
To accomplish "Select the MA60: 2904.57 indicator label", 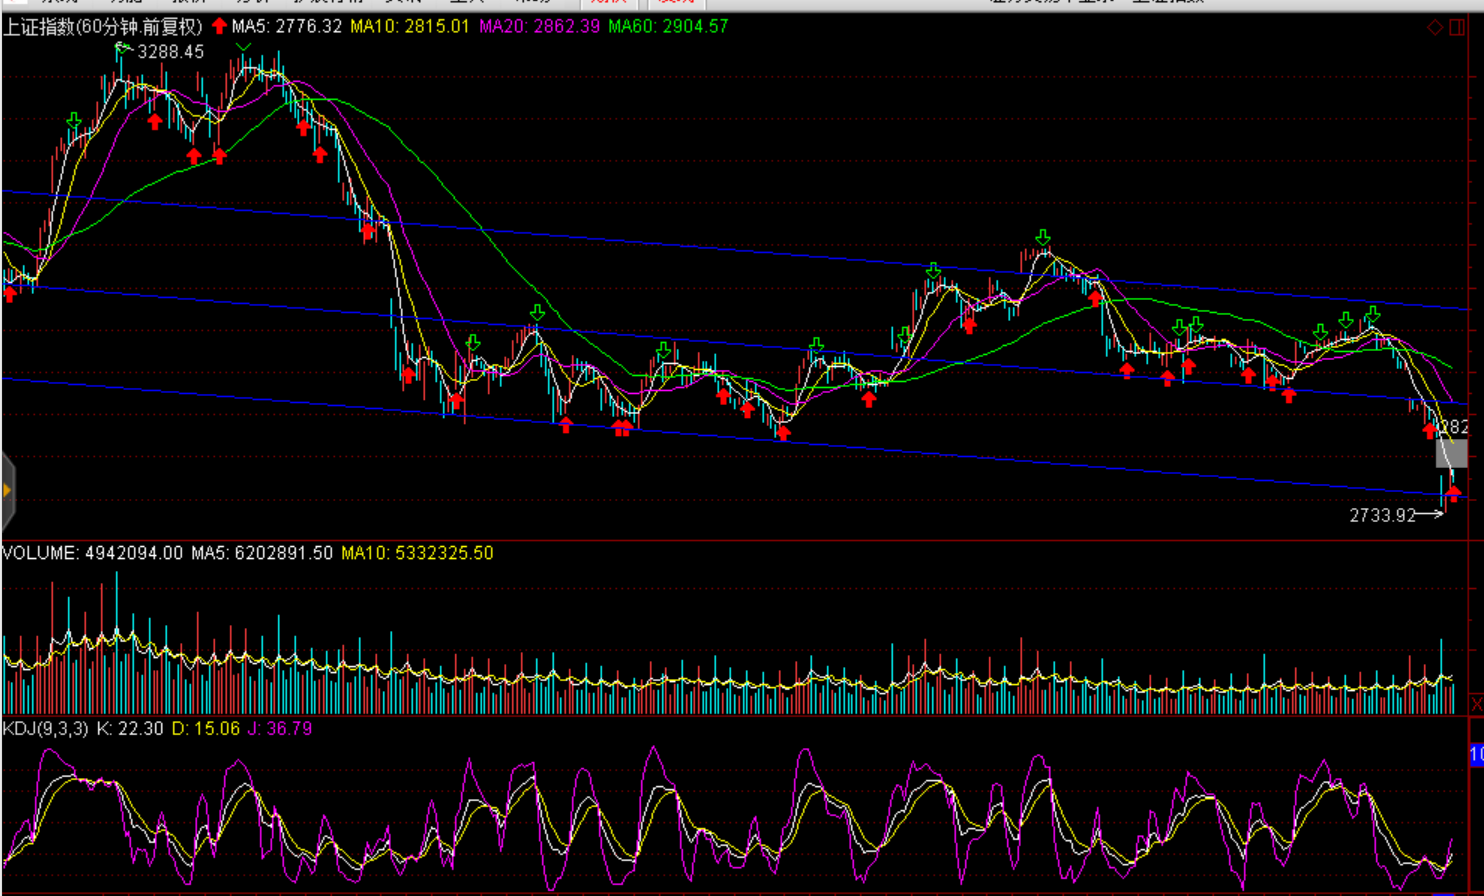I will pos(668,26).
